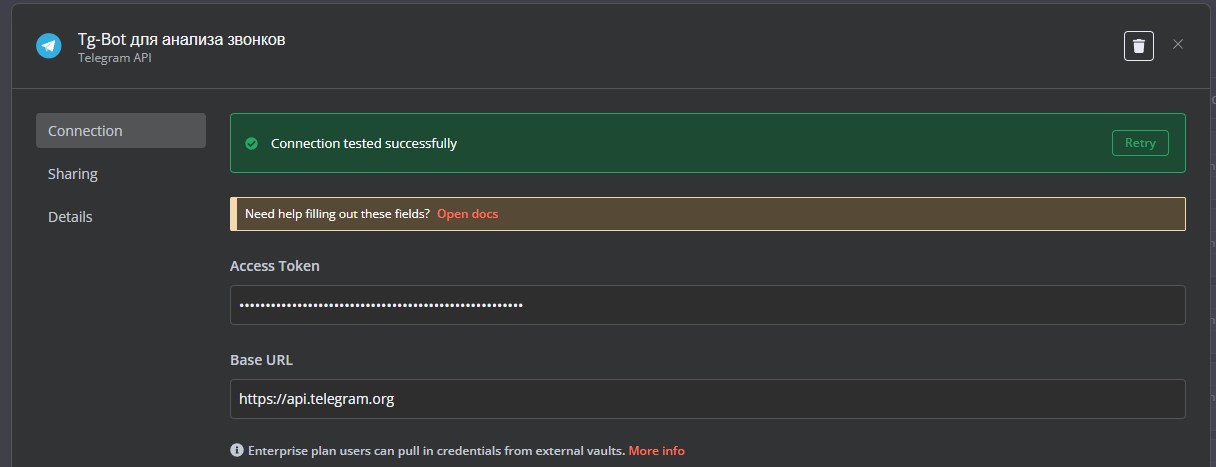1216x467 pixels.
Task: Click the info icon beside Enterprise plan note
Action: (x=237, y=450)
